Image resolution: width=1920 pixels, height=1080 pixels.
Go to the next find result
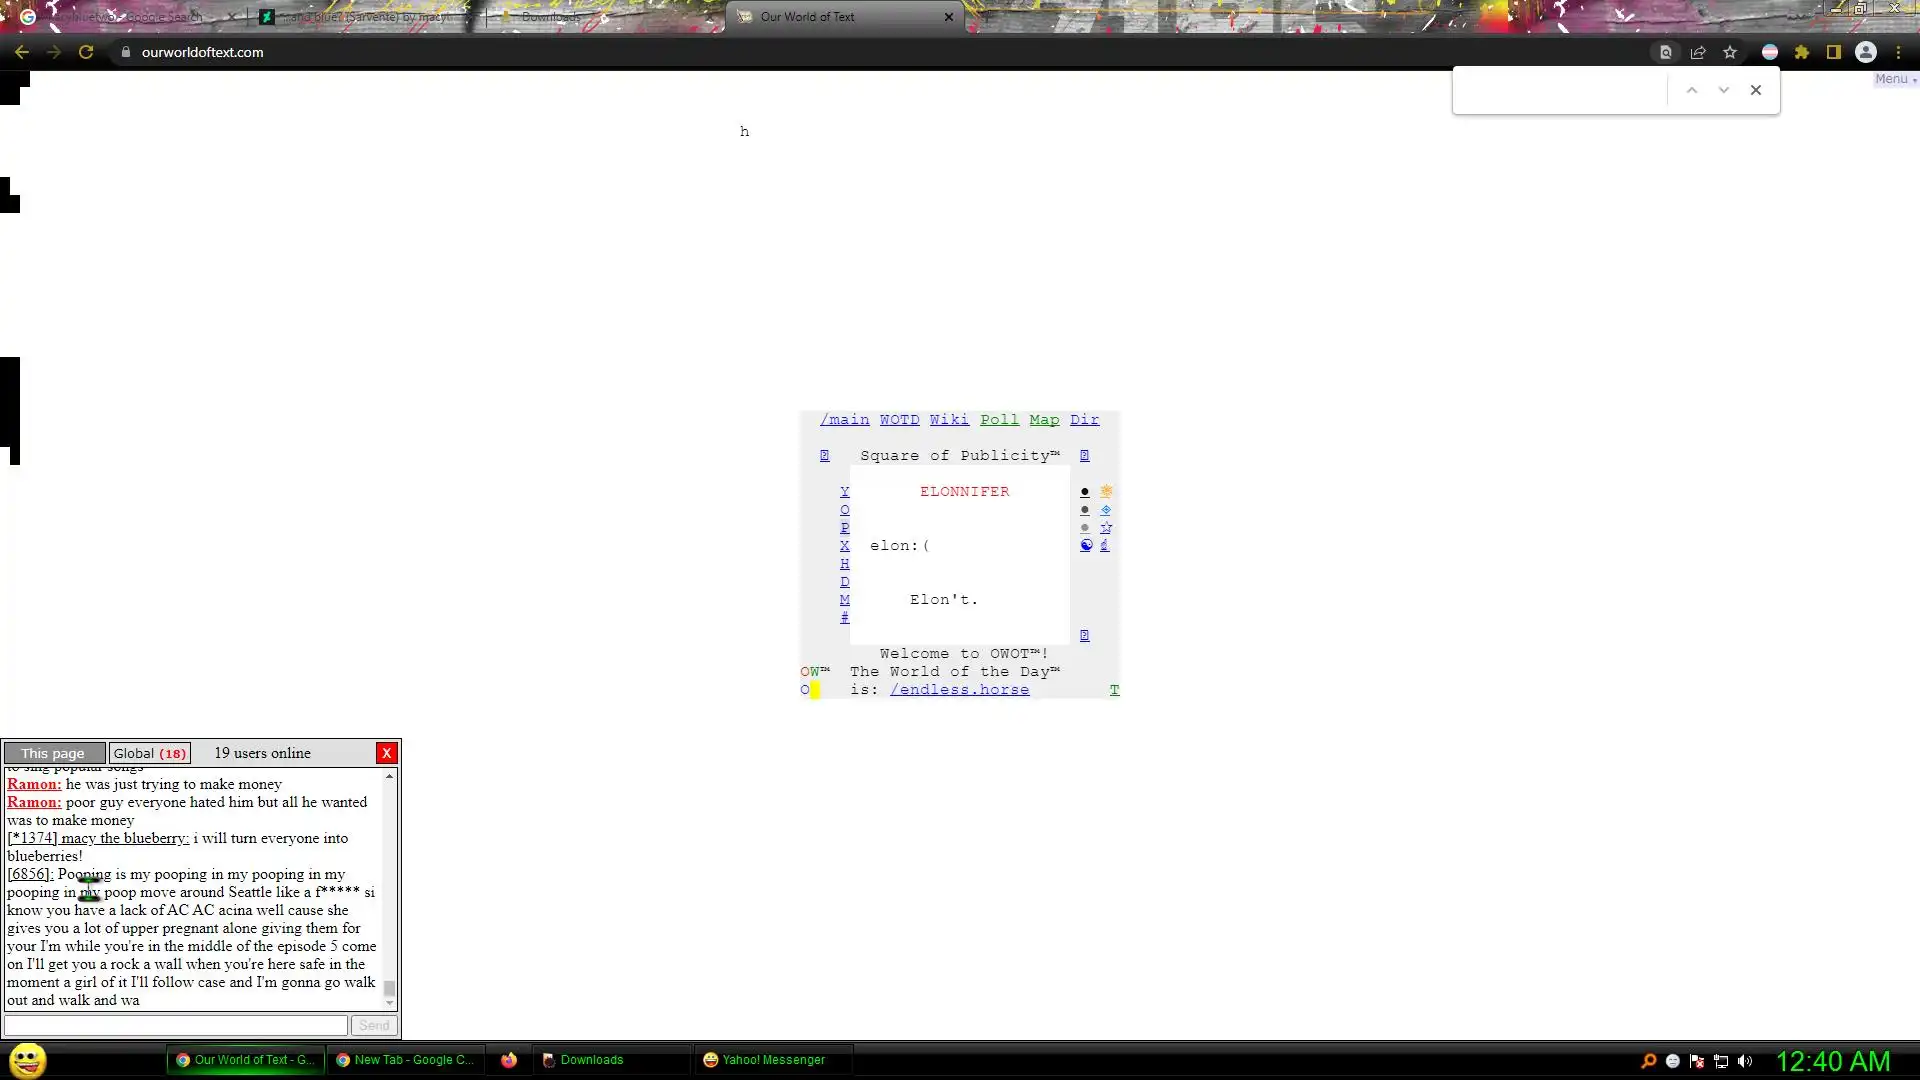tap(1724, 90)
